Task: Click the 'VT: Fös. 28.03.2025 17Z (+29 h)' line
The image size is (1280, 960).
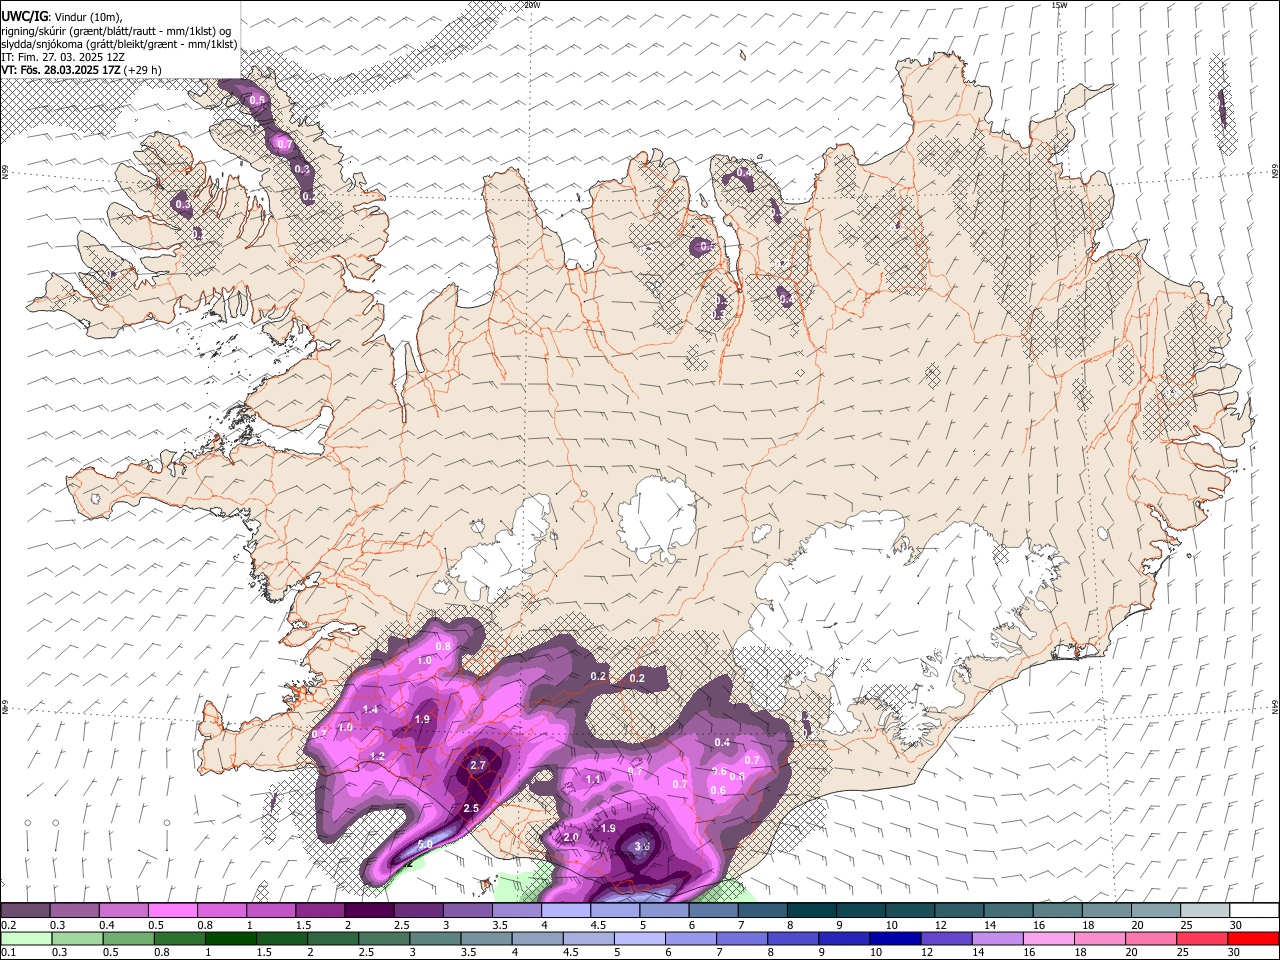Action: (81, 70)
